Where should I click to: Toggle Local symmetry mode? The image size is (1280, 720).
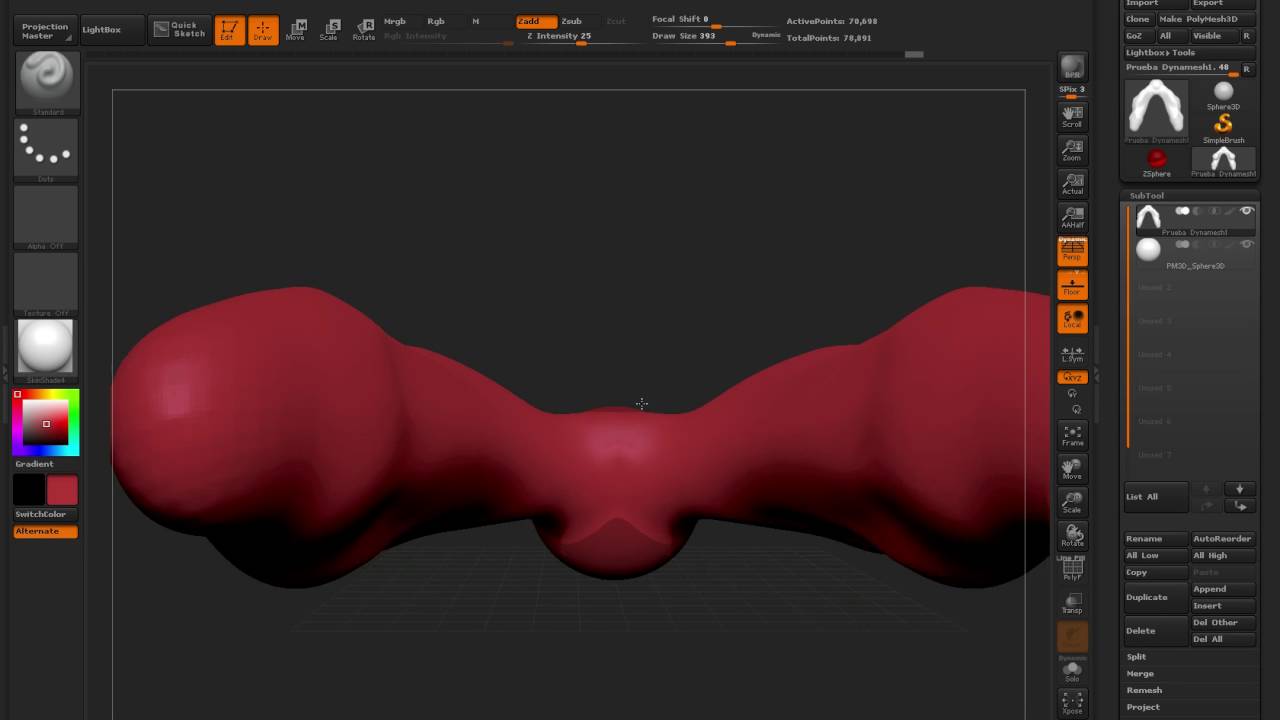click(1072, 319)
